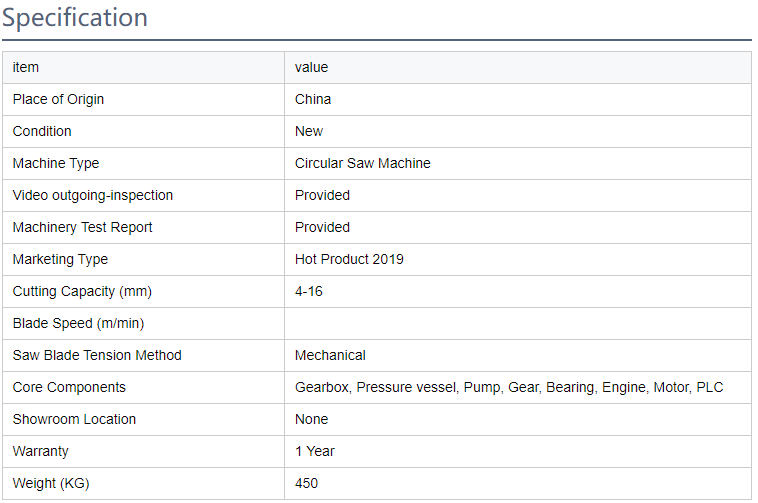Click the Core Components value text
This screenshot has height=503, width=758.
[x=509, y=387]
